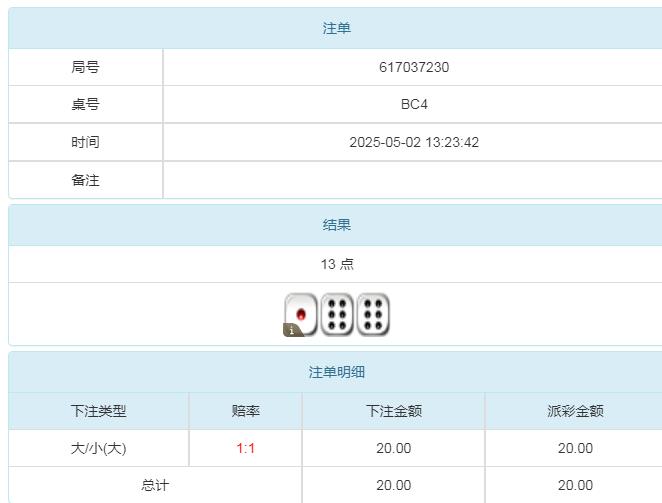Click the 派彩金额 column header

(575, 411)
